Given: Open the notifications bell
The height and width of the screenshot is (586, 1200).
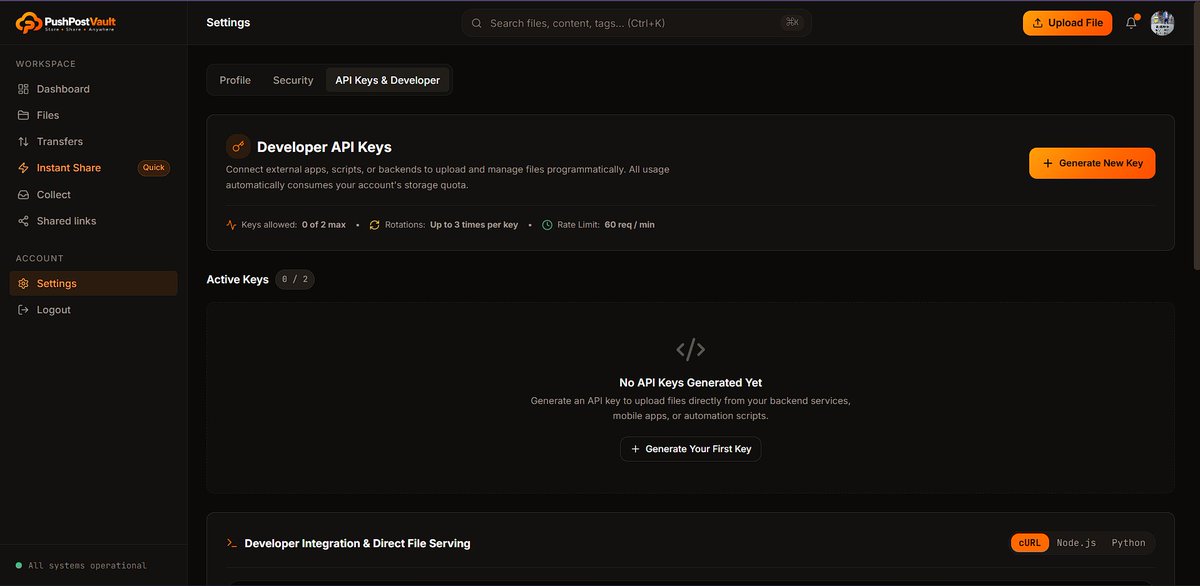Looking at the screenshot, I should [x=1131, y=23].
